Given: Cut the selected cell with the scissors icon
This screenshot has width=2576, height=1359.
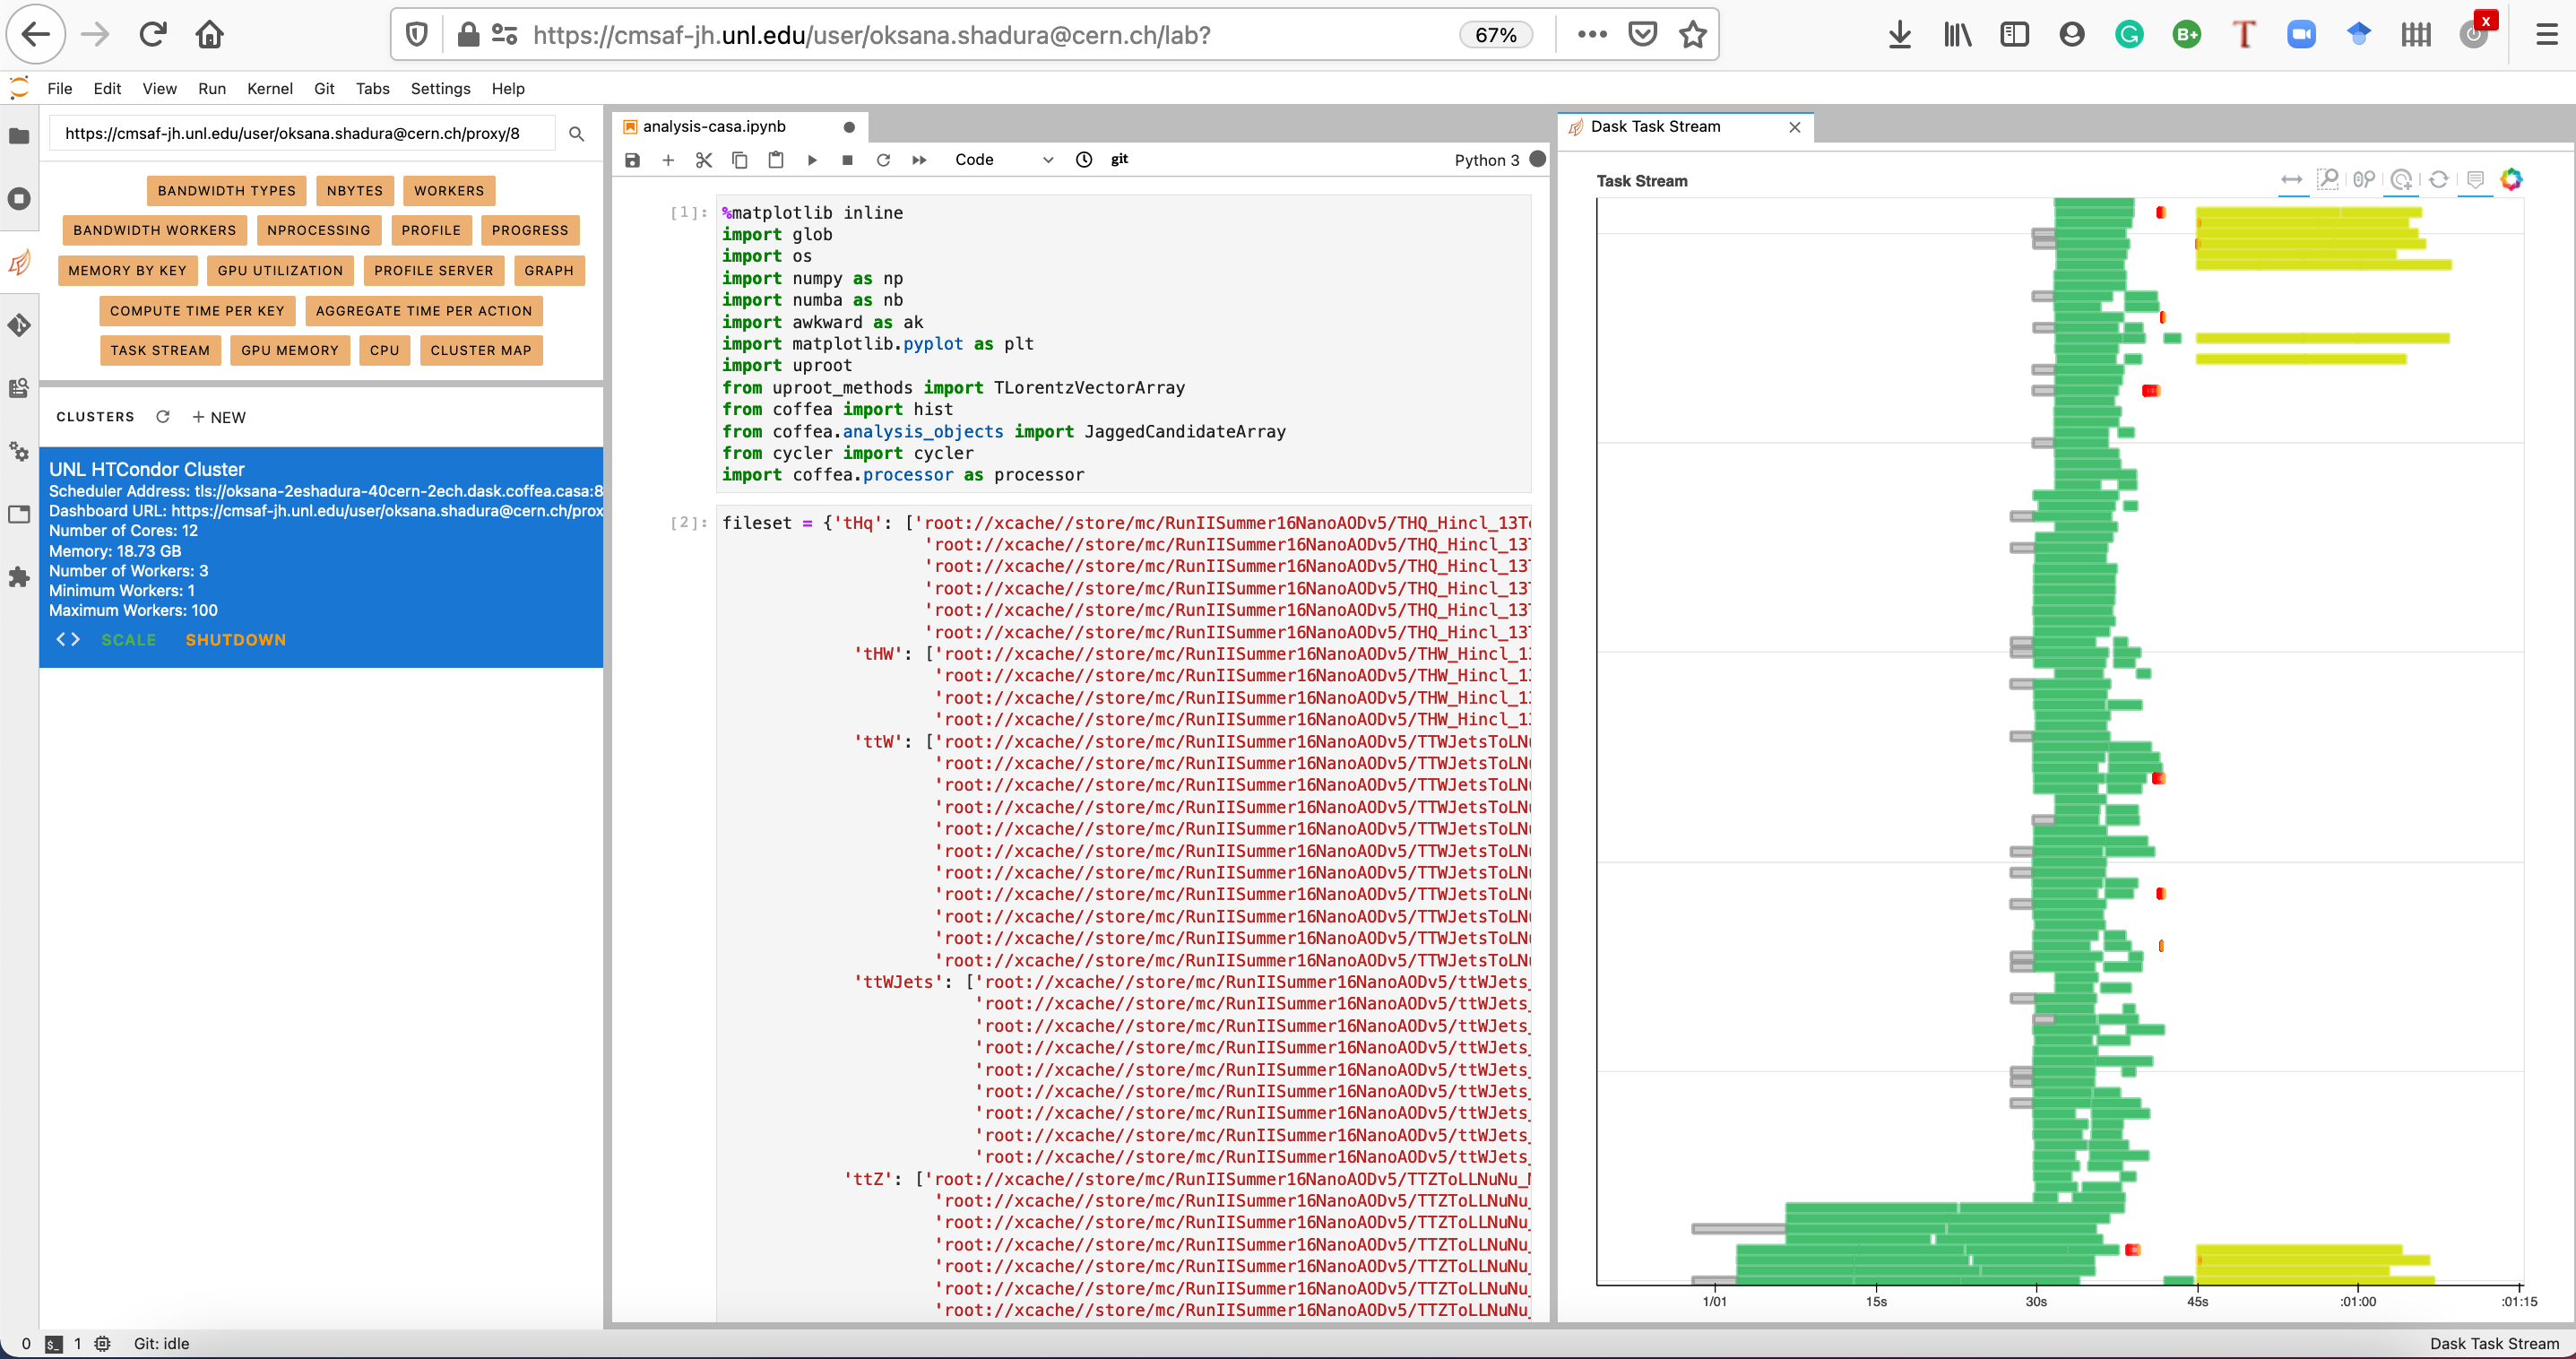Looking at the screenshot, I should pyautogui.click(x=704, y=160).
